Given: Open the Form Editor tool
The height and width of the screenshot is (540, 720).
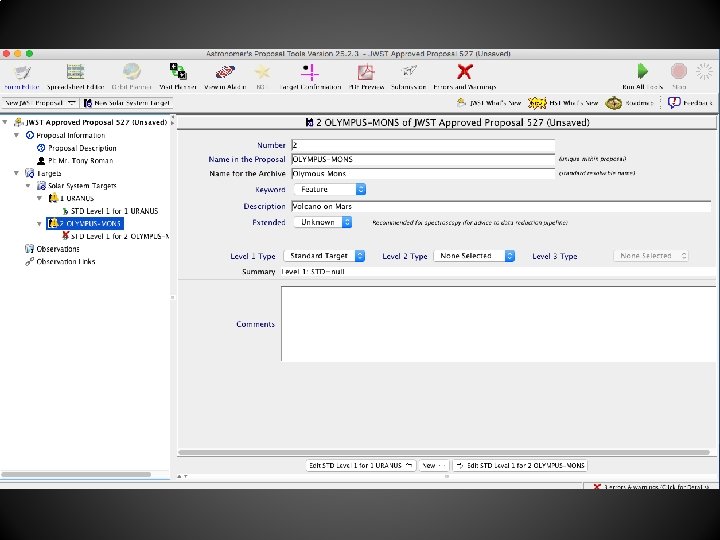Looking at the screenshot, I should pos(22,77).
